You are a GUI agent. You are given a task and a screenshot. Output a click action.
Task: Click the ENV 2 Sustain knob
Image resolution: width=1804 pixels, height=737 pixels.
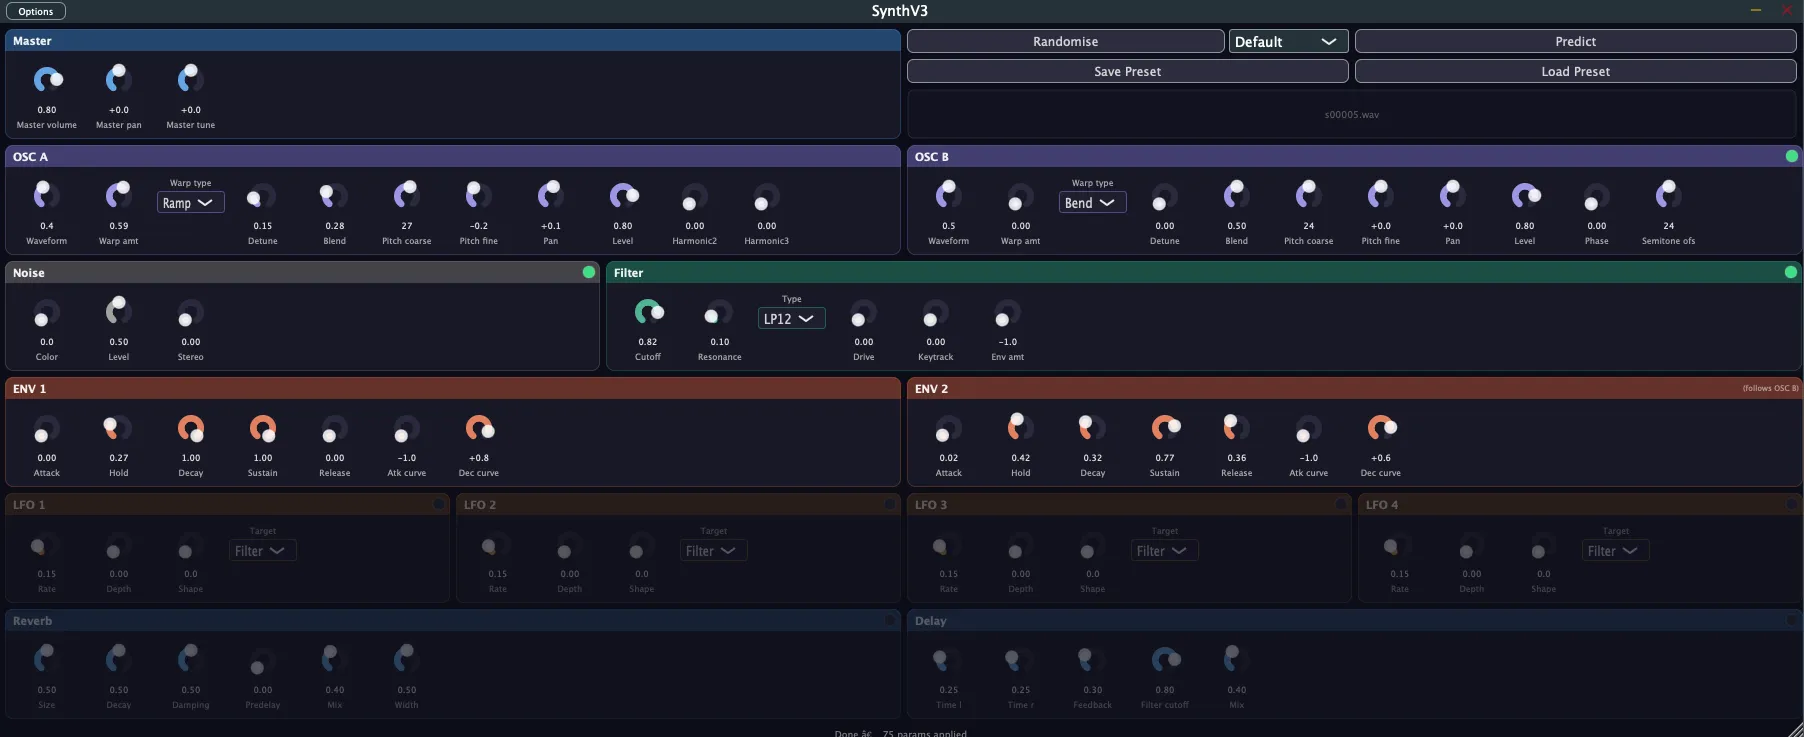1165,428
